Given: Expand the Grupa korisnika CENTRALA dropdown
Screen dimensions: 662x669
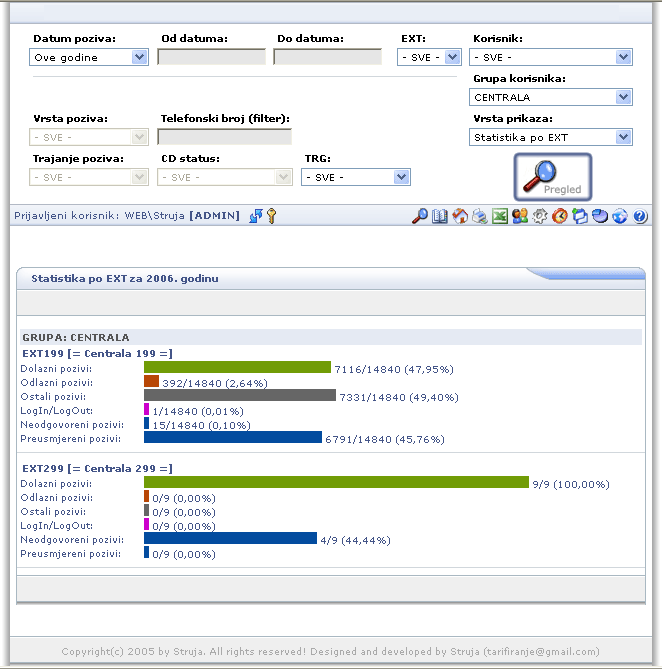Looking at the screenshot, I should click(x=551, y=97).
